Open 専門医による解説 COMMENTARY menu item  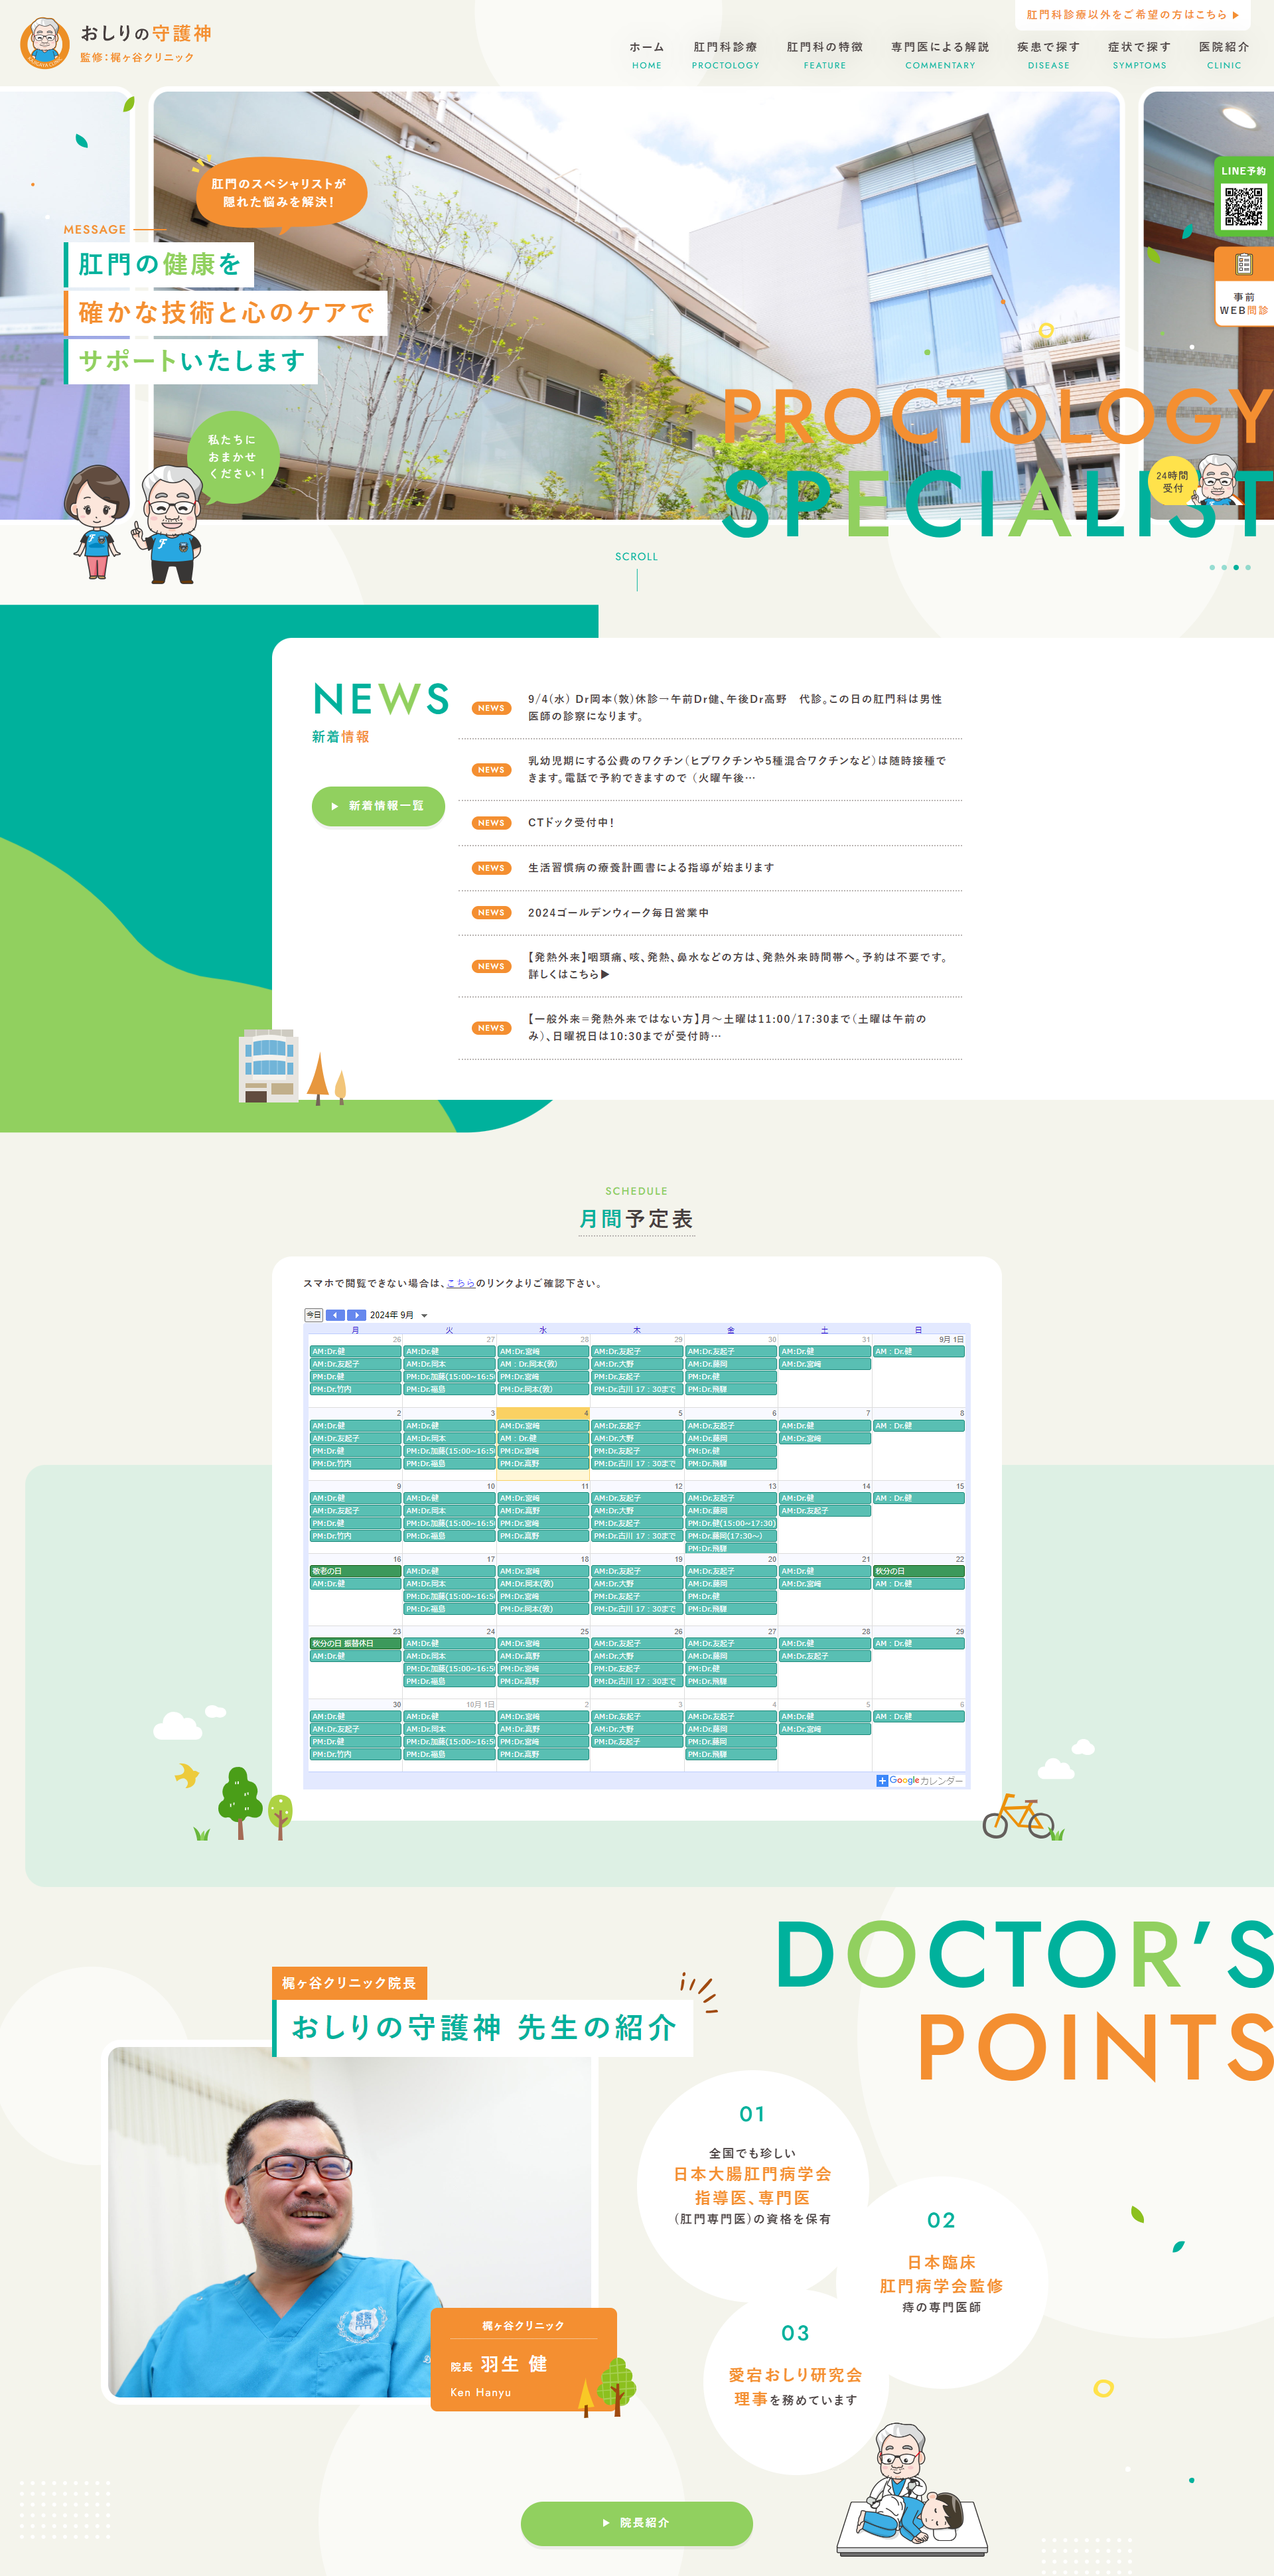point(940,55)
